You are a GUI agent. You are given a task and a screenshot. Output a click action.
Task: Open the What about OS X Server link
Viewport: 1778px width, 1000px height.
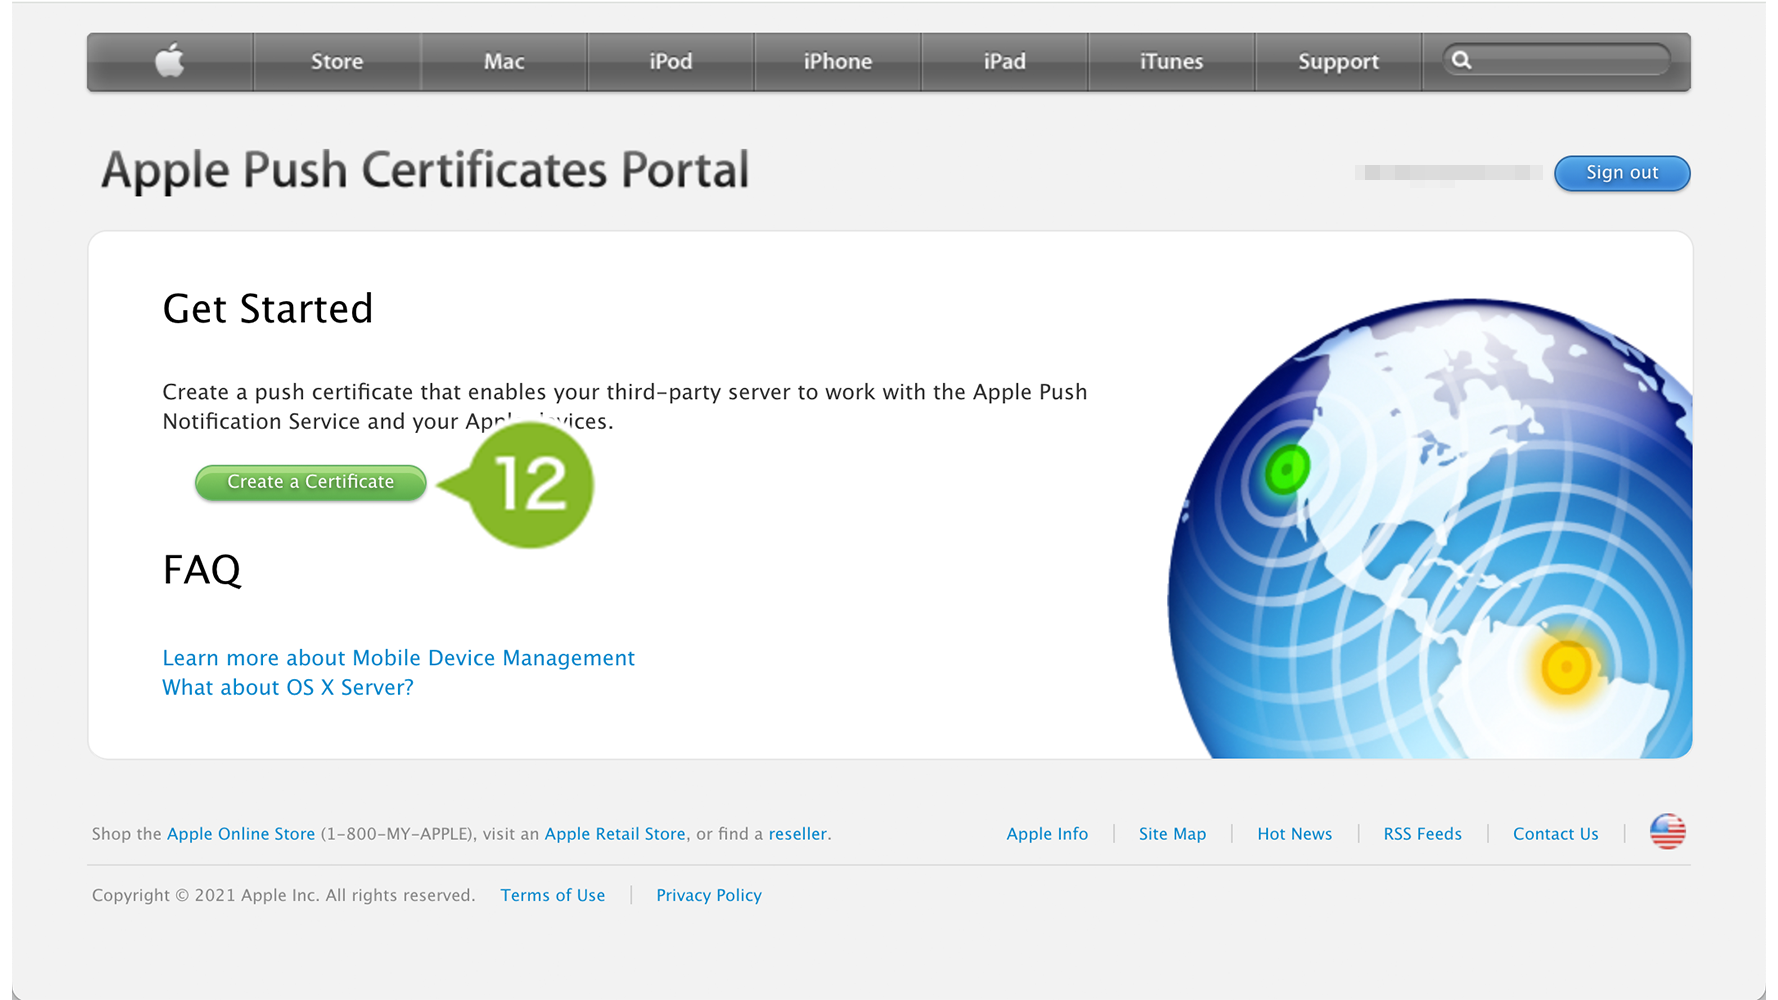(288, 688)
